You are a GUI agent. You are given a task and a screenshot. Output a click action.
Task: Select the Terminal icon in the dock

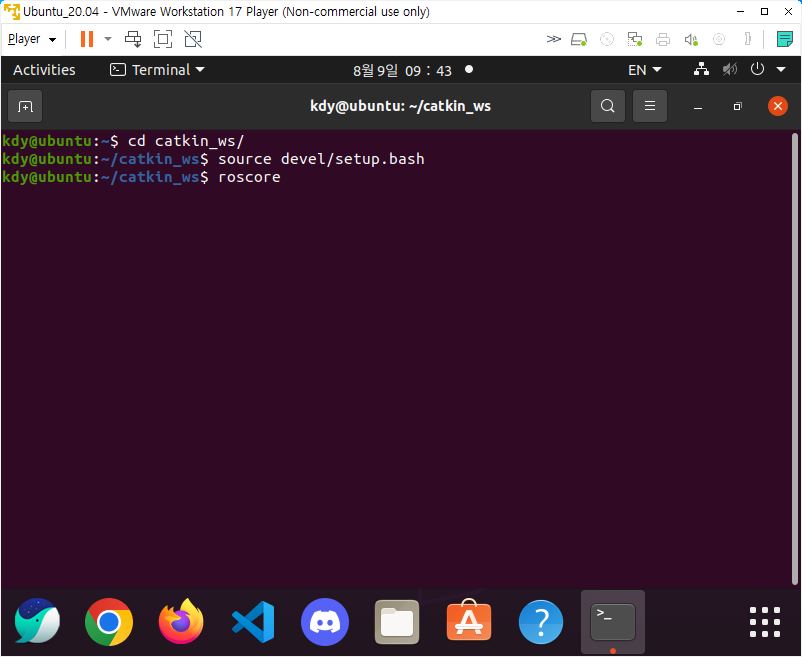point(613,622)
